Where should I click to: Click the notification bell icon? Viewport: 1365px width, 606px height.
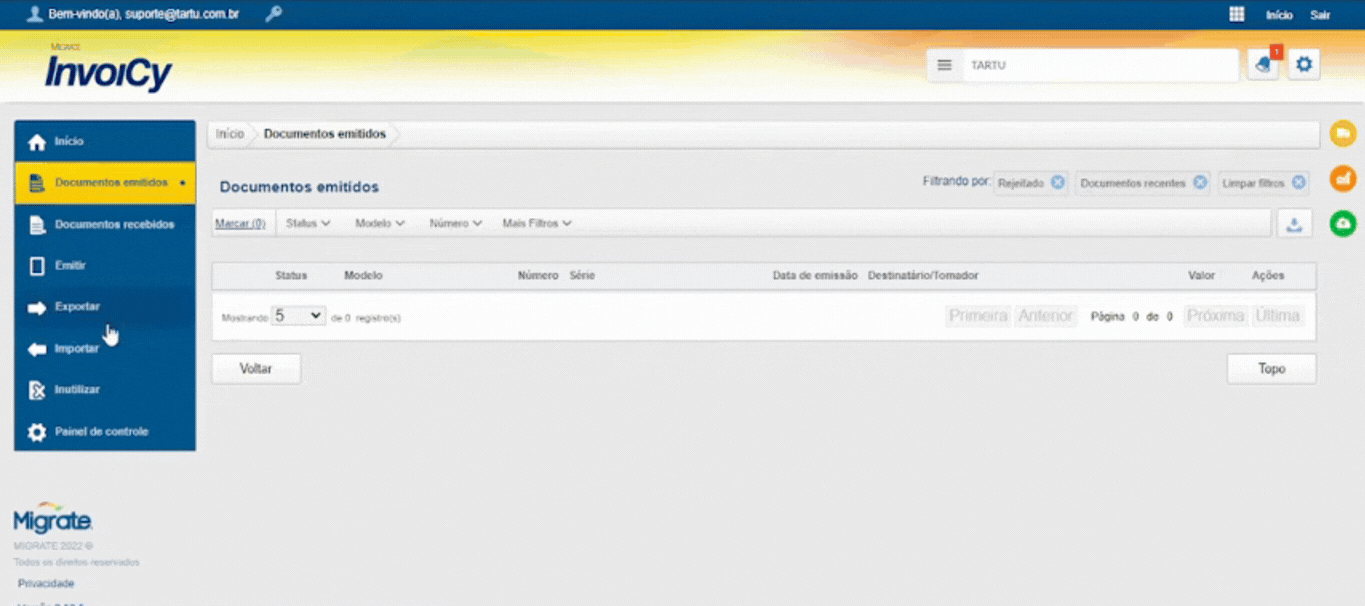(1263, 65)
